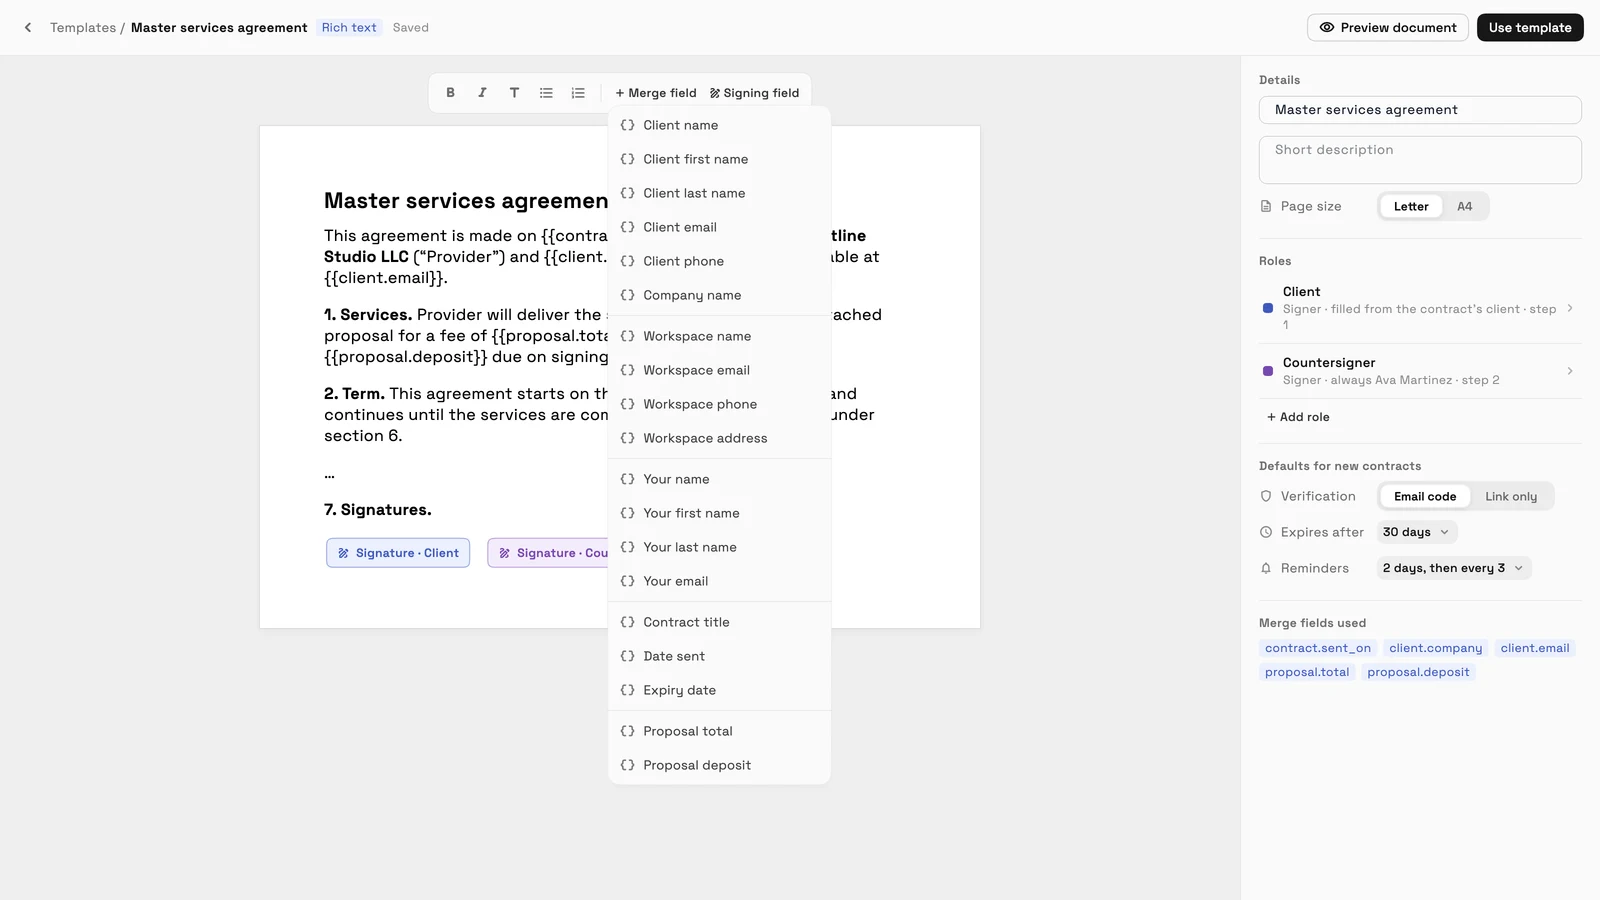Screen dimensions: 1600x900
Task: Click the blue Client role color dot
Action: (1268, 309)
